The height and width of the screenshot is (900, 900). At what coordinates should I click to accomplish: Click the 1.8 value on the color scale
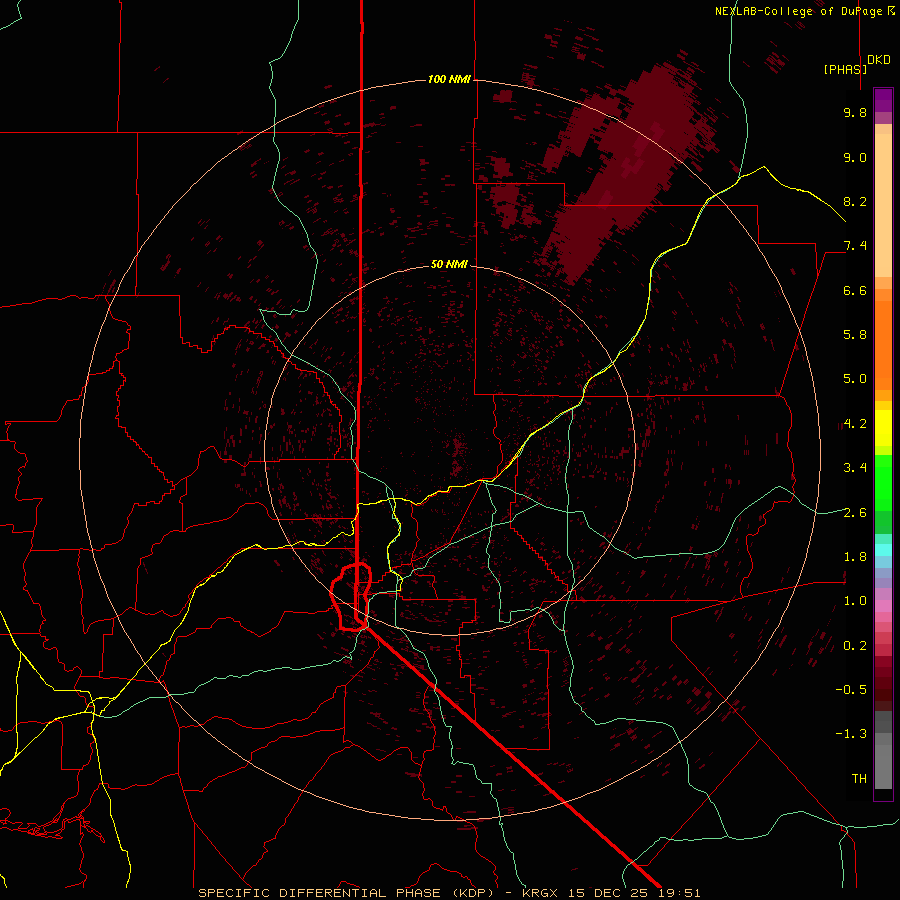point(855,557)
